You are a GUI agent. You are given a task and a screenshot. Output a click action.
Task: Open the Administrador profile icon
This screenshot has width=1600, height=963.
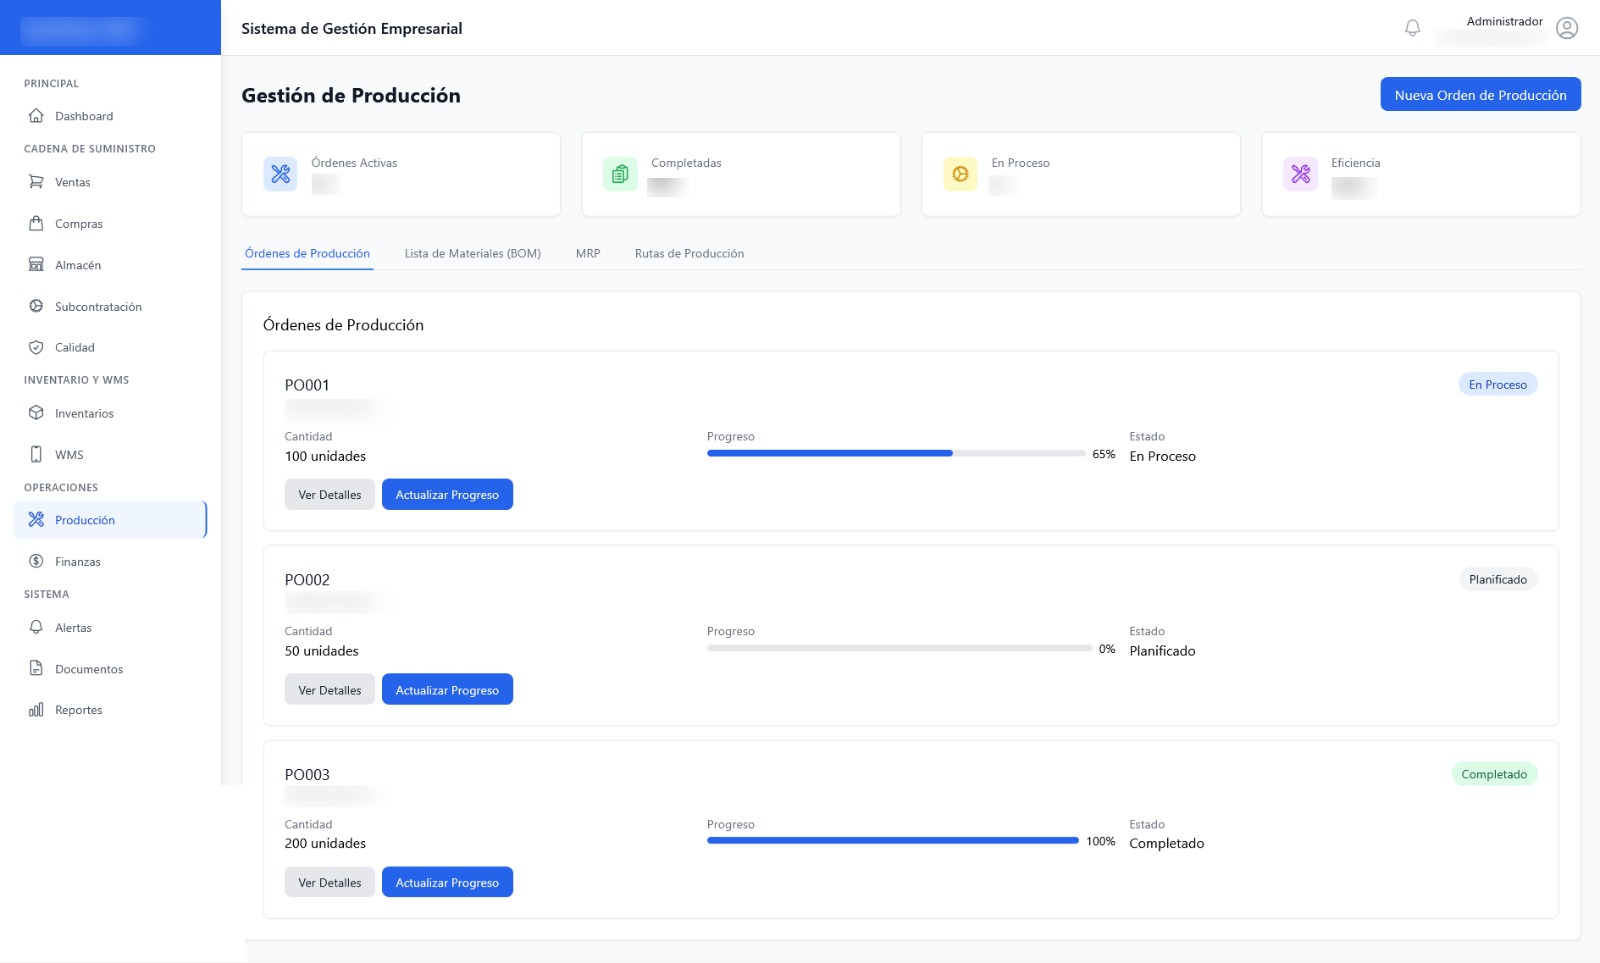click(x=1567, y=29)
